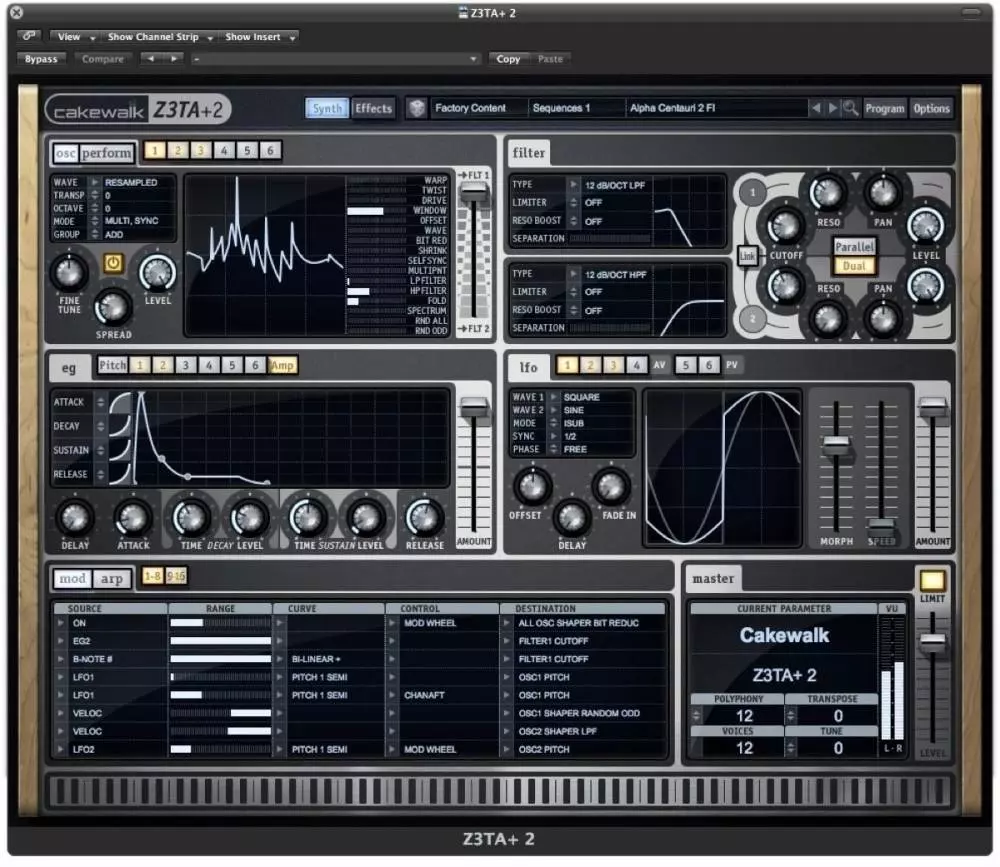The height and width of the screenshot is (867, 1000).
Task: Click the Polyphony value stepper
Action: pos(696,715)
